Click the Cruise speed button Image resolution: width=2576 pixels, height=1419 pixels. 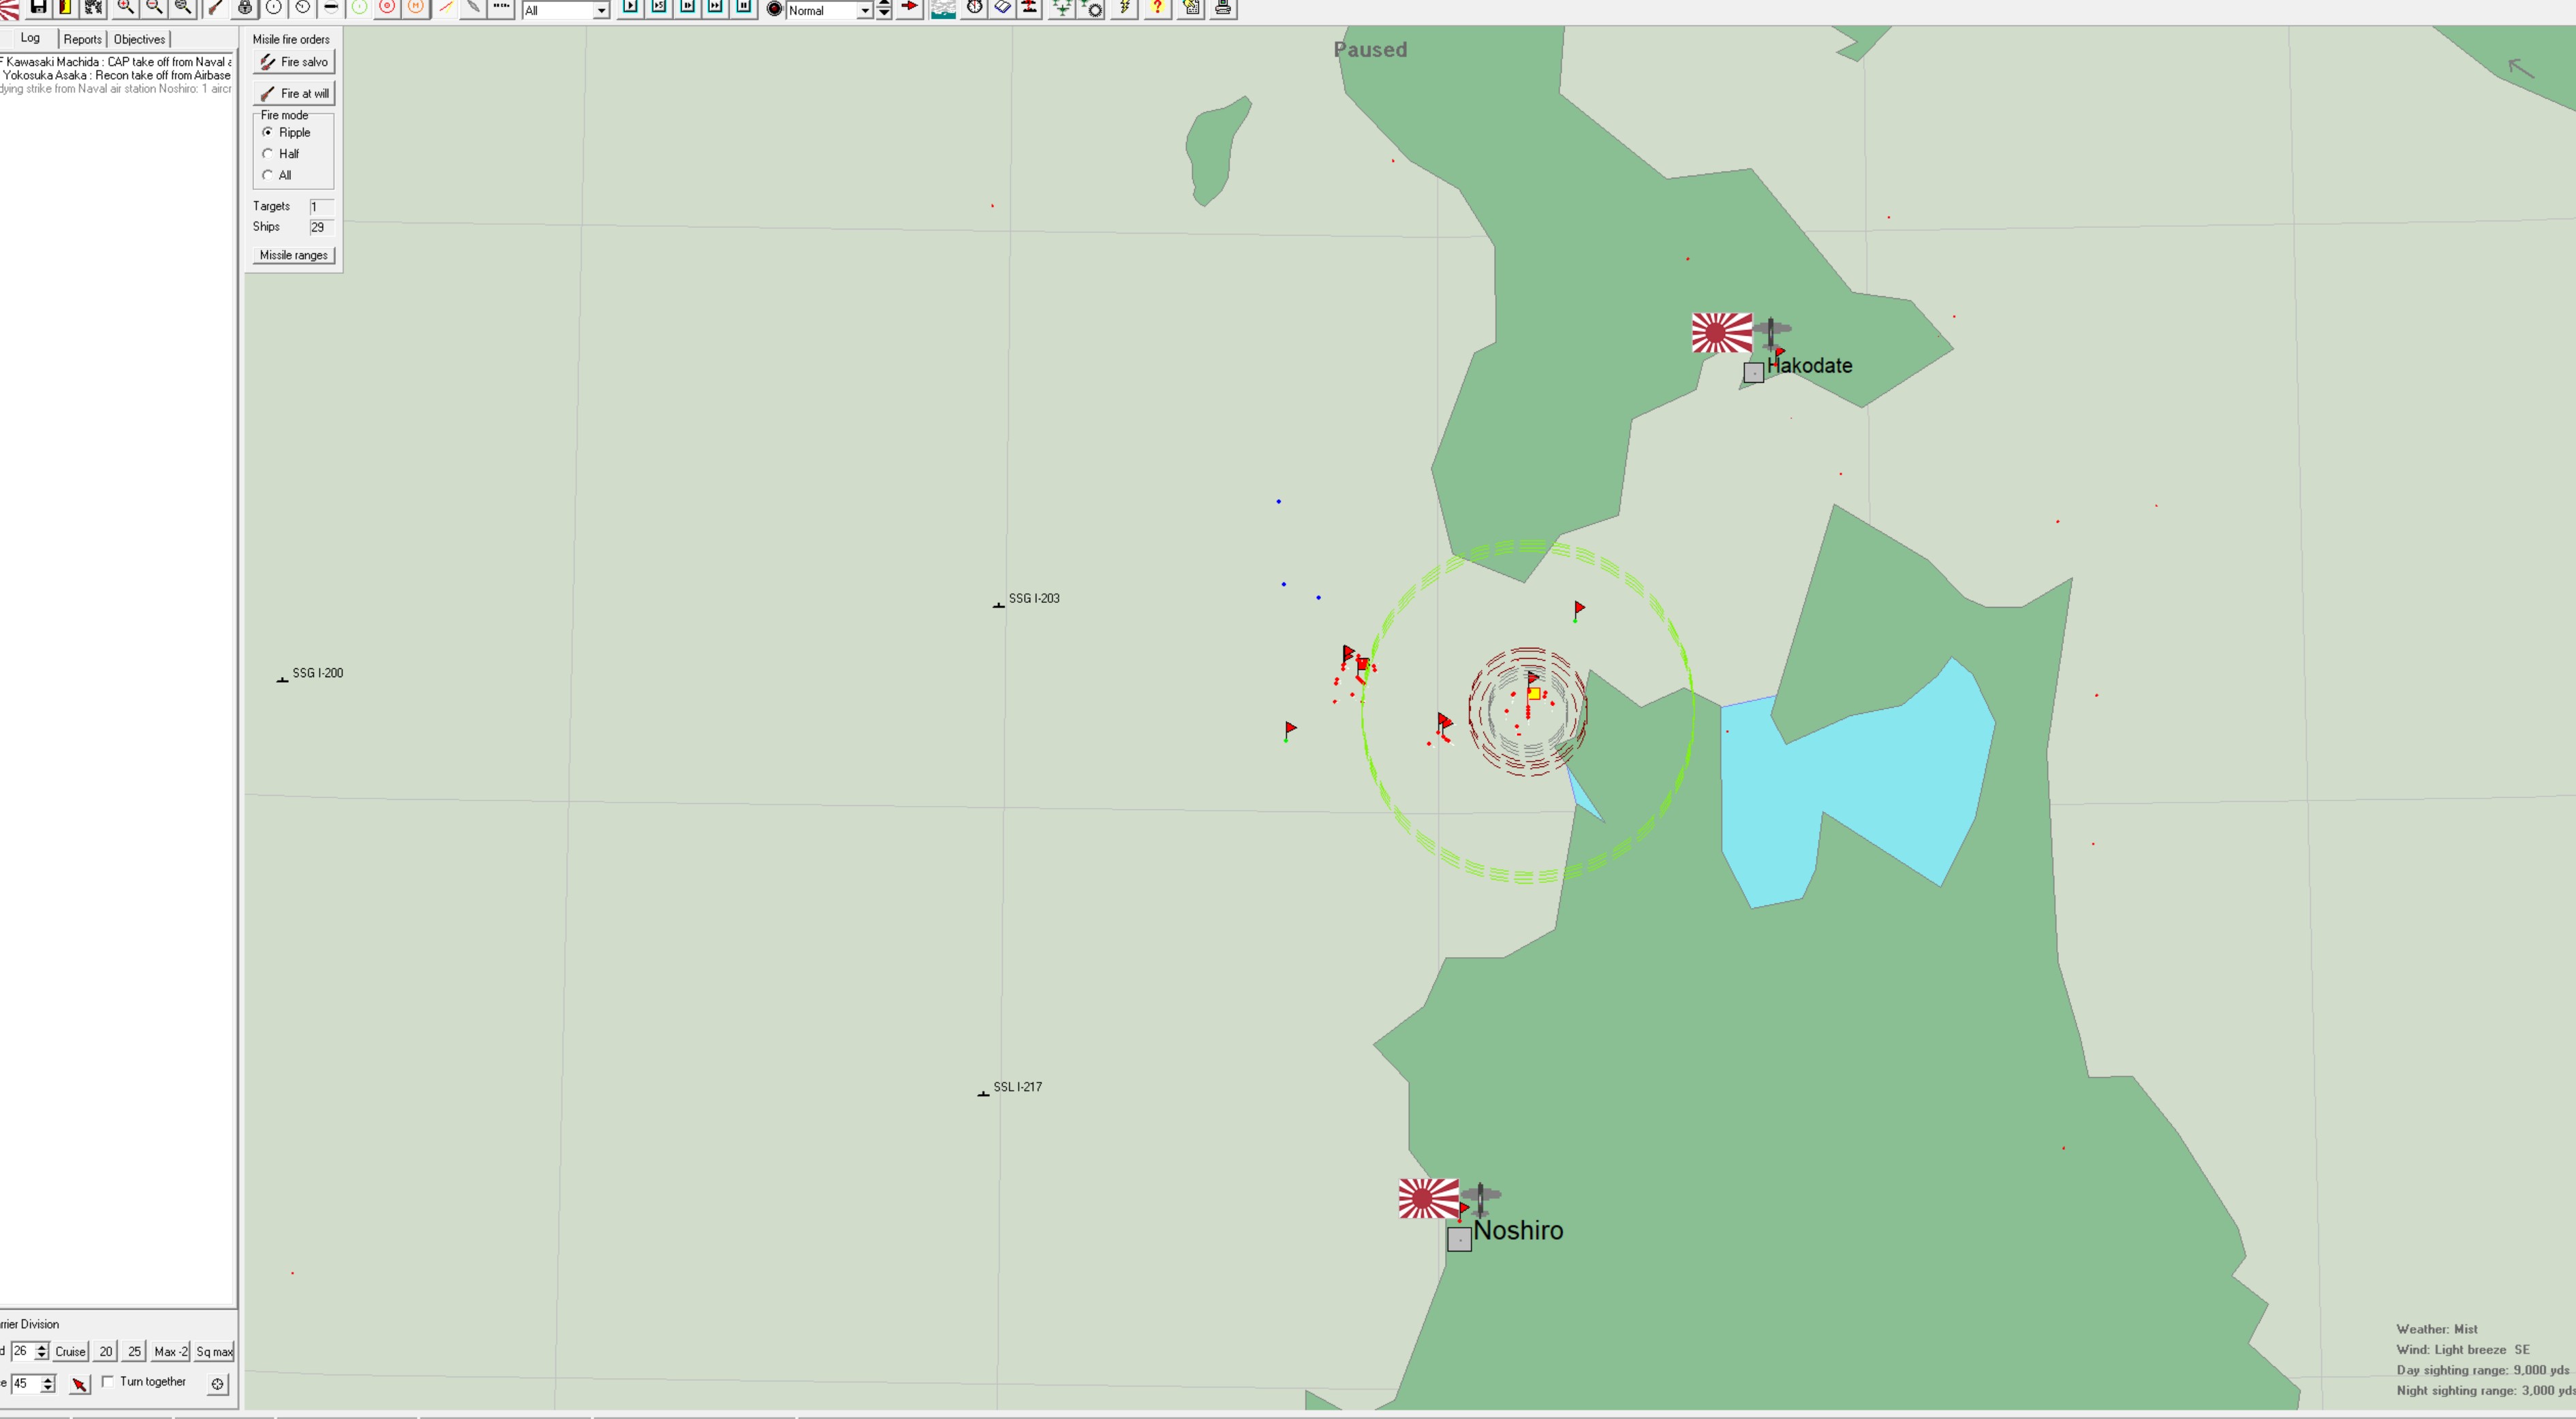[70, 1351]
